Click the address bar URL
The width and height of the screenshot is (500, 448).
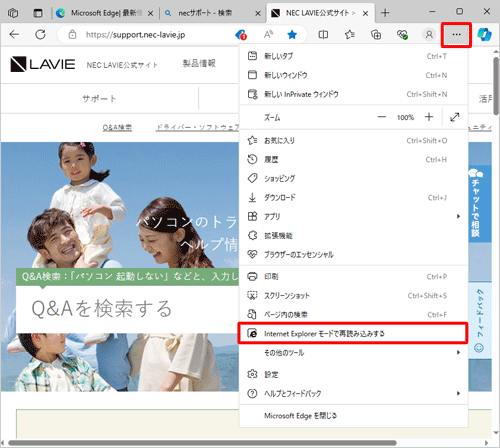(x=135, y=35)
